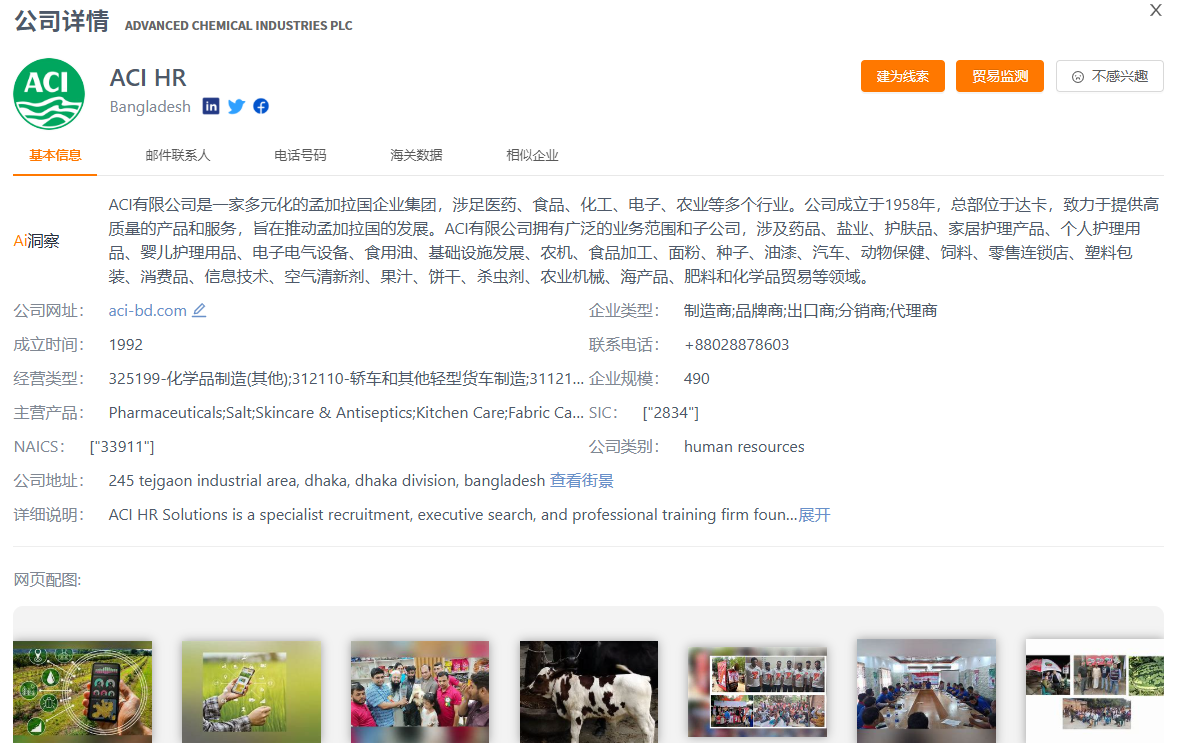The height and width of the screenshot is (743, 1184).
Task: Switch to the 基本信息 tab
Action: pos(55,156)
